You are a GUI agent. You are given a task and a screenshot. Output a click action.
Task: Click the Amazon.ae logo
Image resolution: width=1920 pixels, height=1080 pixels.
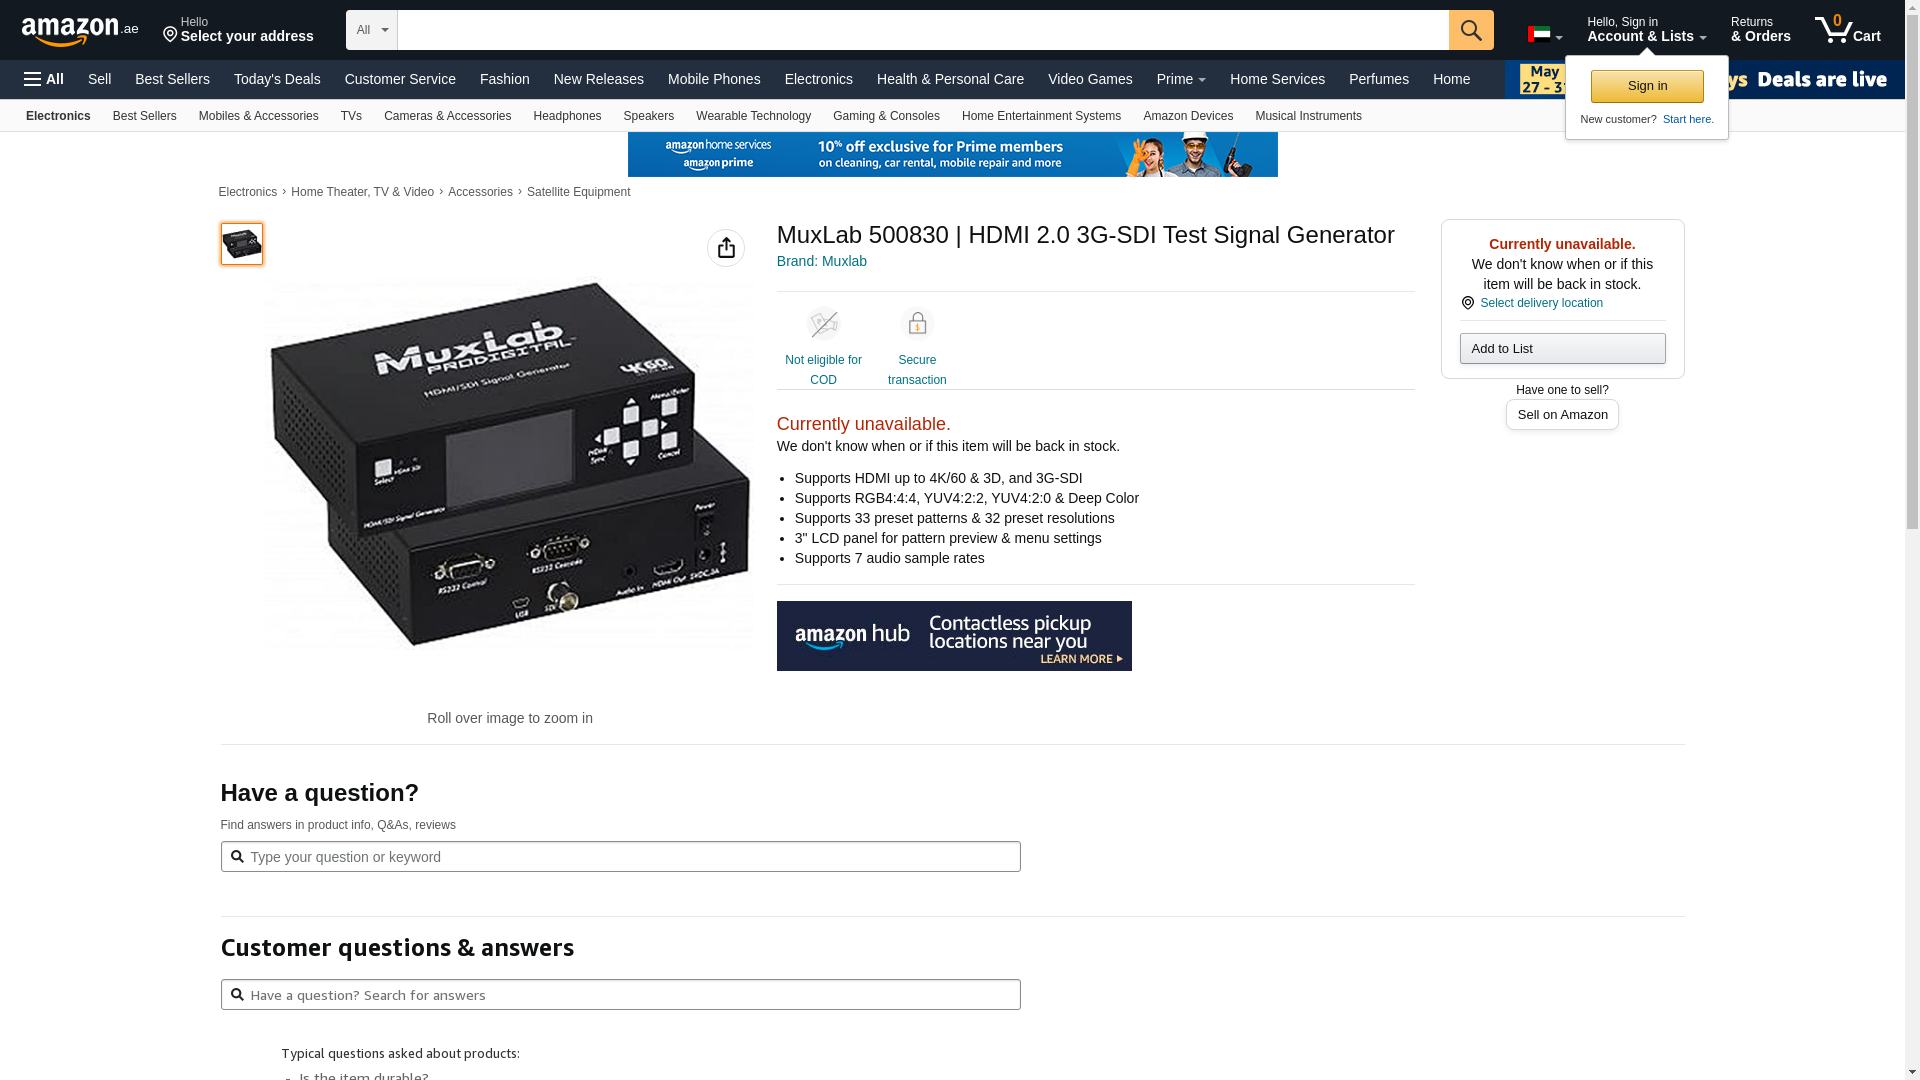pos(80,31)
